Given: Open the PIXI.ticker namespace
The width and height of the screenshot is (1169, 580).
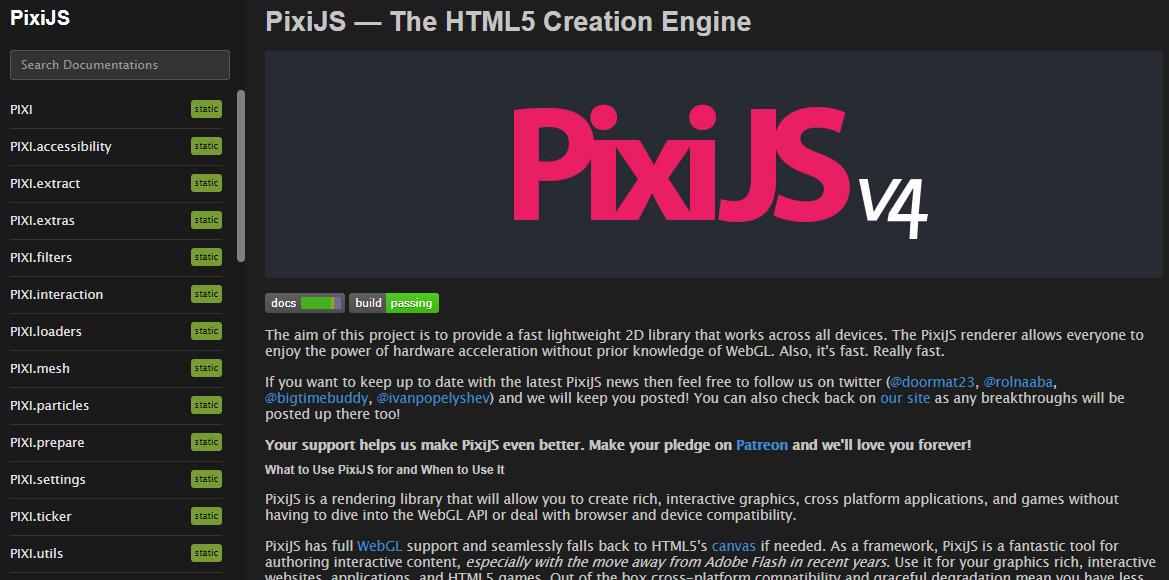Looking at the screenshot, I should tap(41, 516).
